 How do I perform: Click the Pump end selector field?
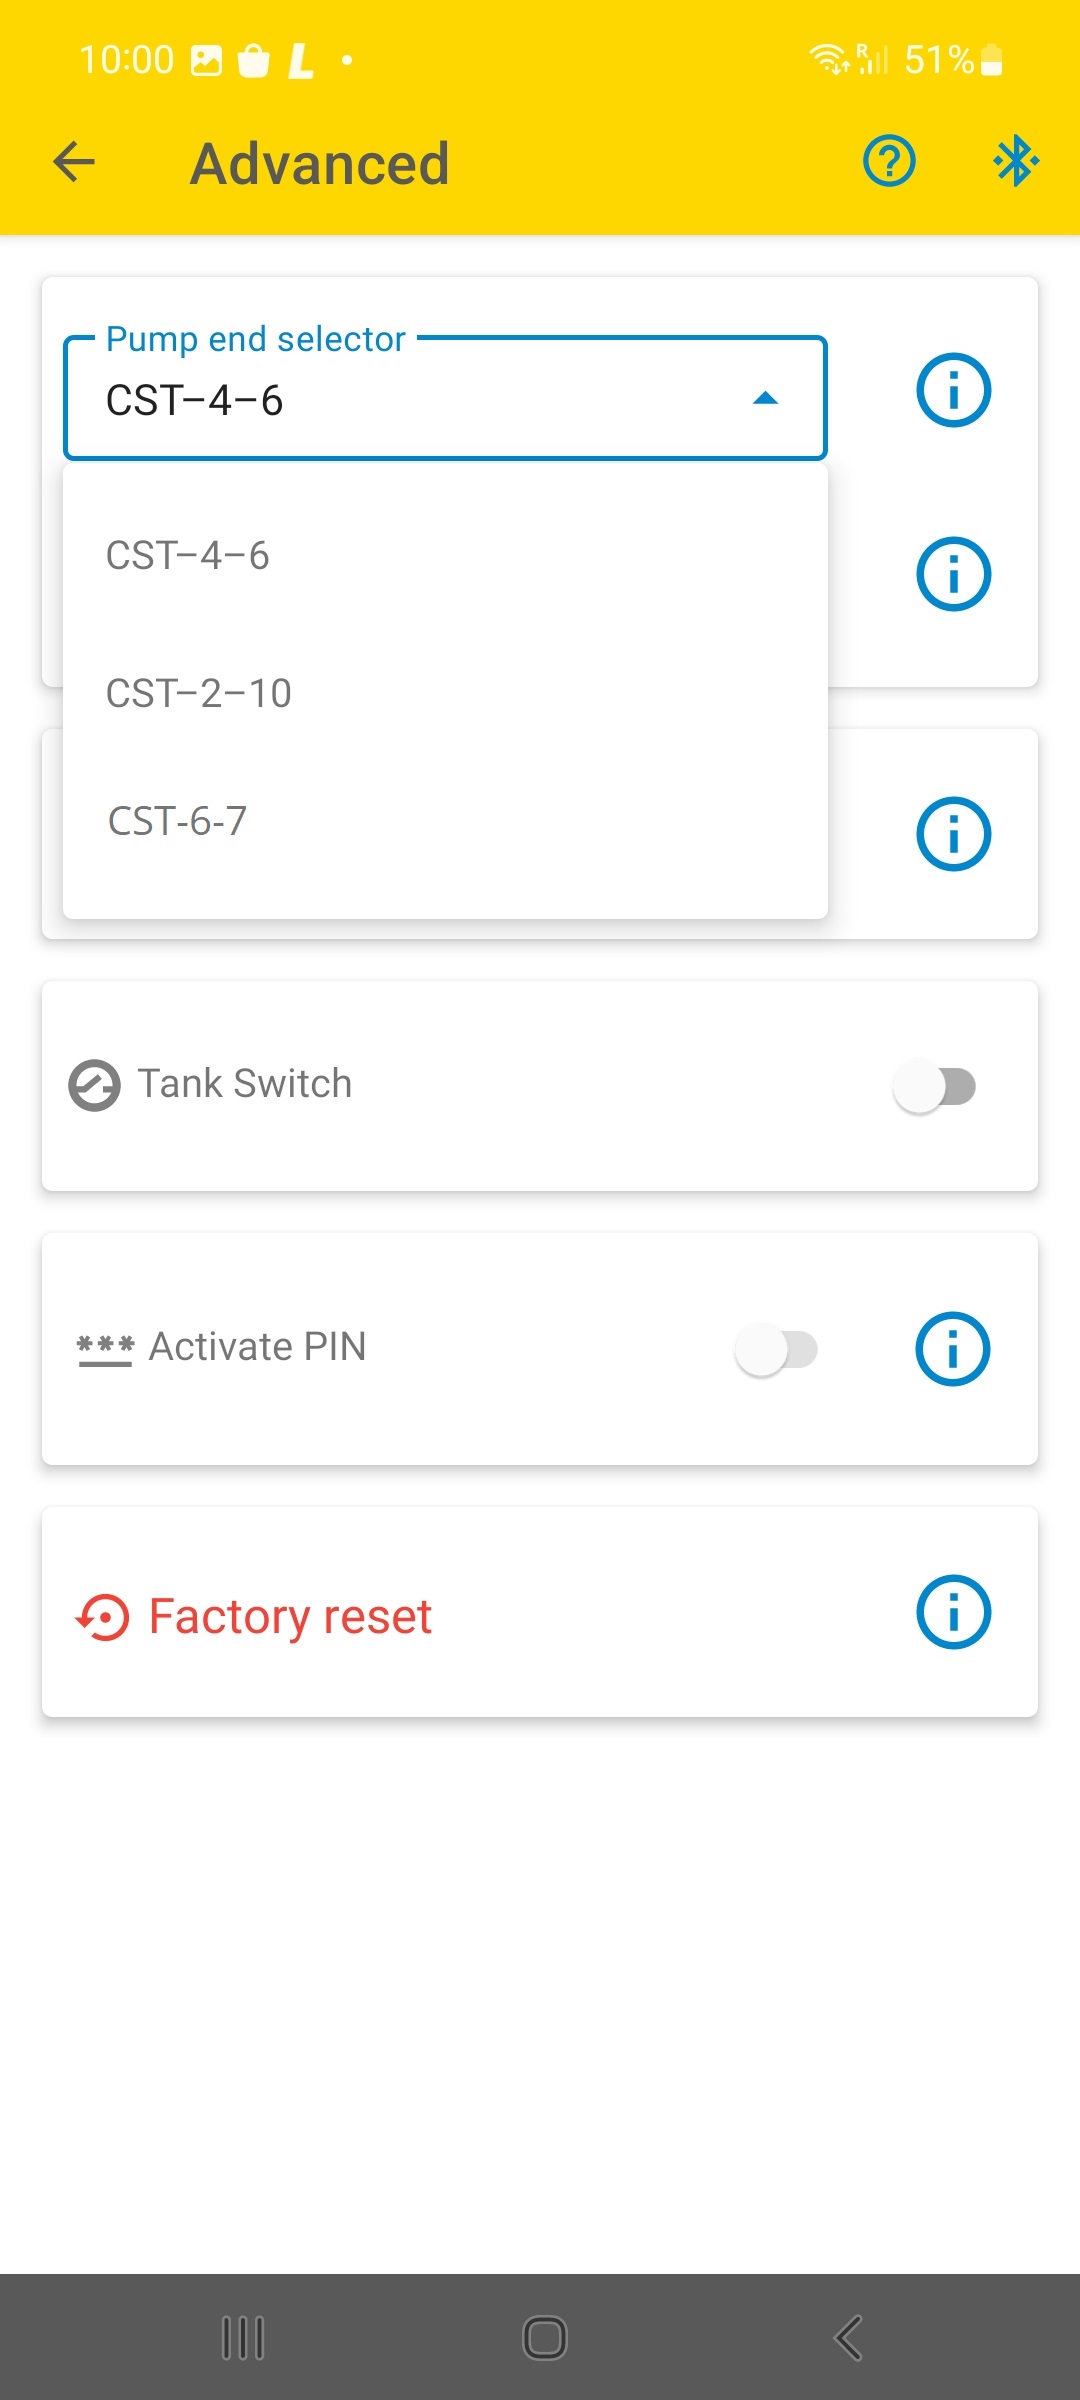pyautogui.click(x=445, y=398)
